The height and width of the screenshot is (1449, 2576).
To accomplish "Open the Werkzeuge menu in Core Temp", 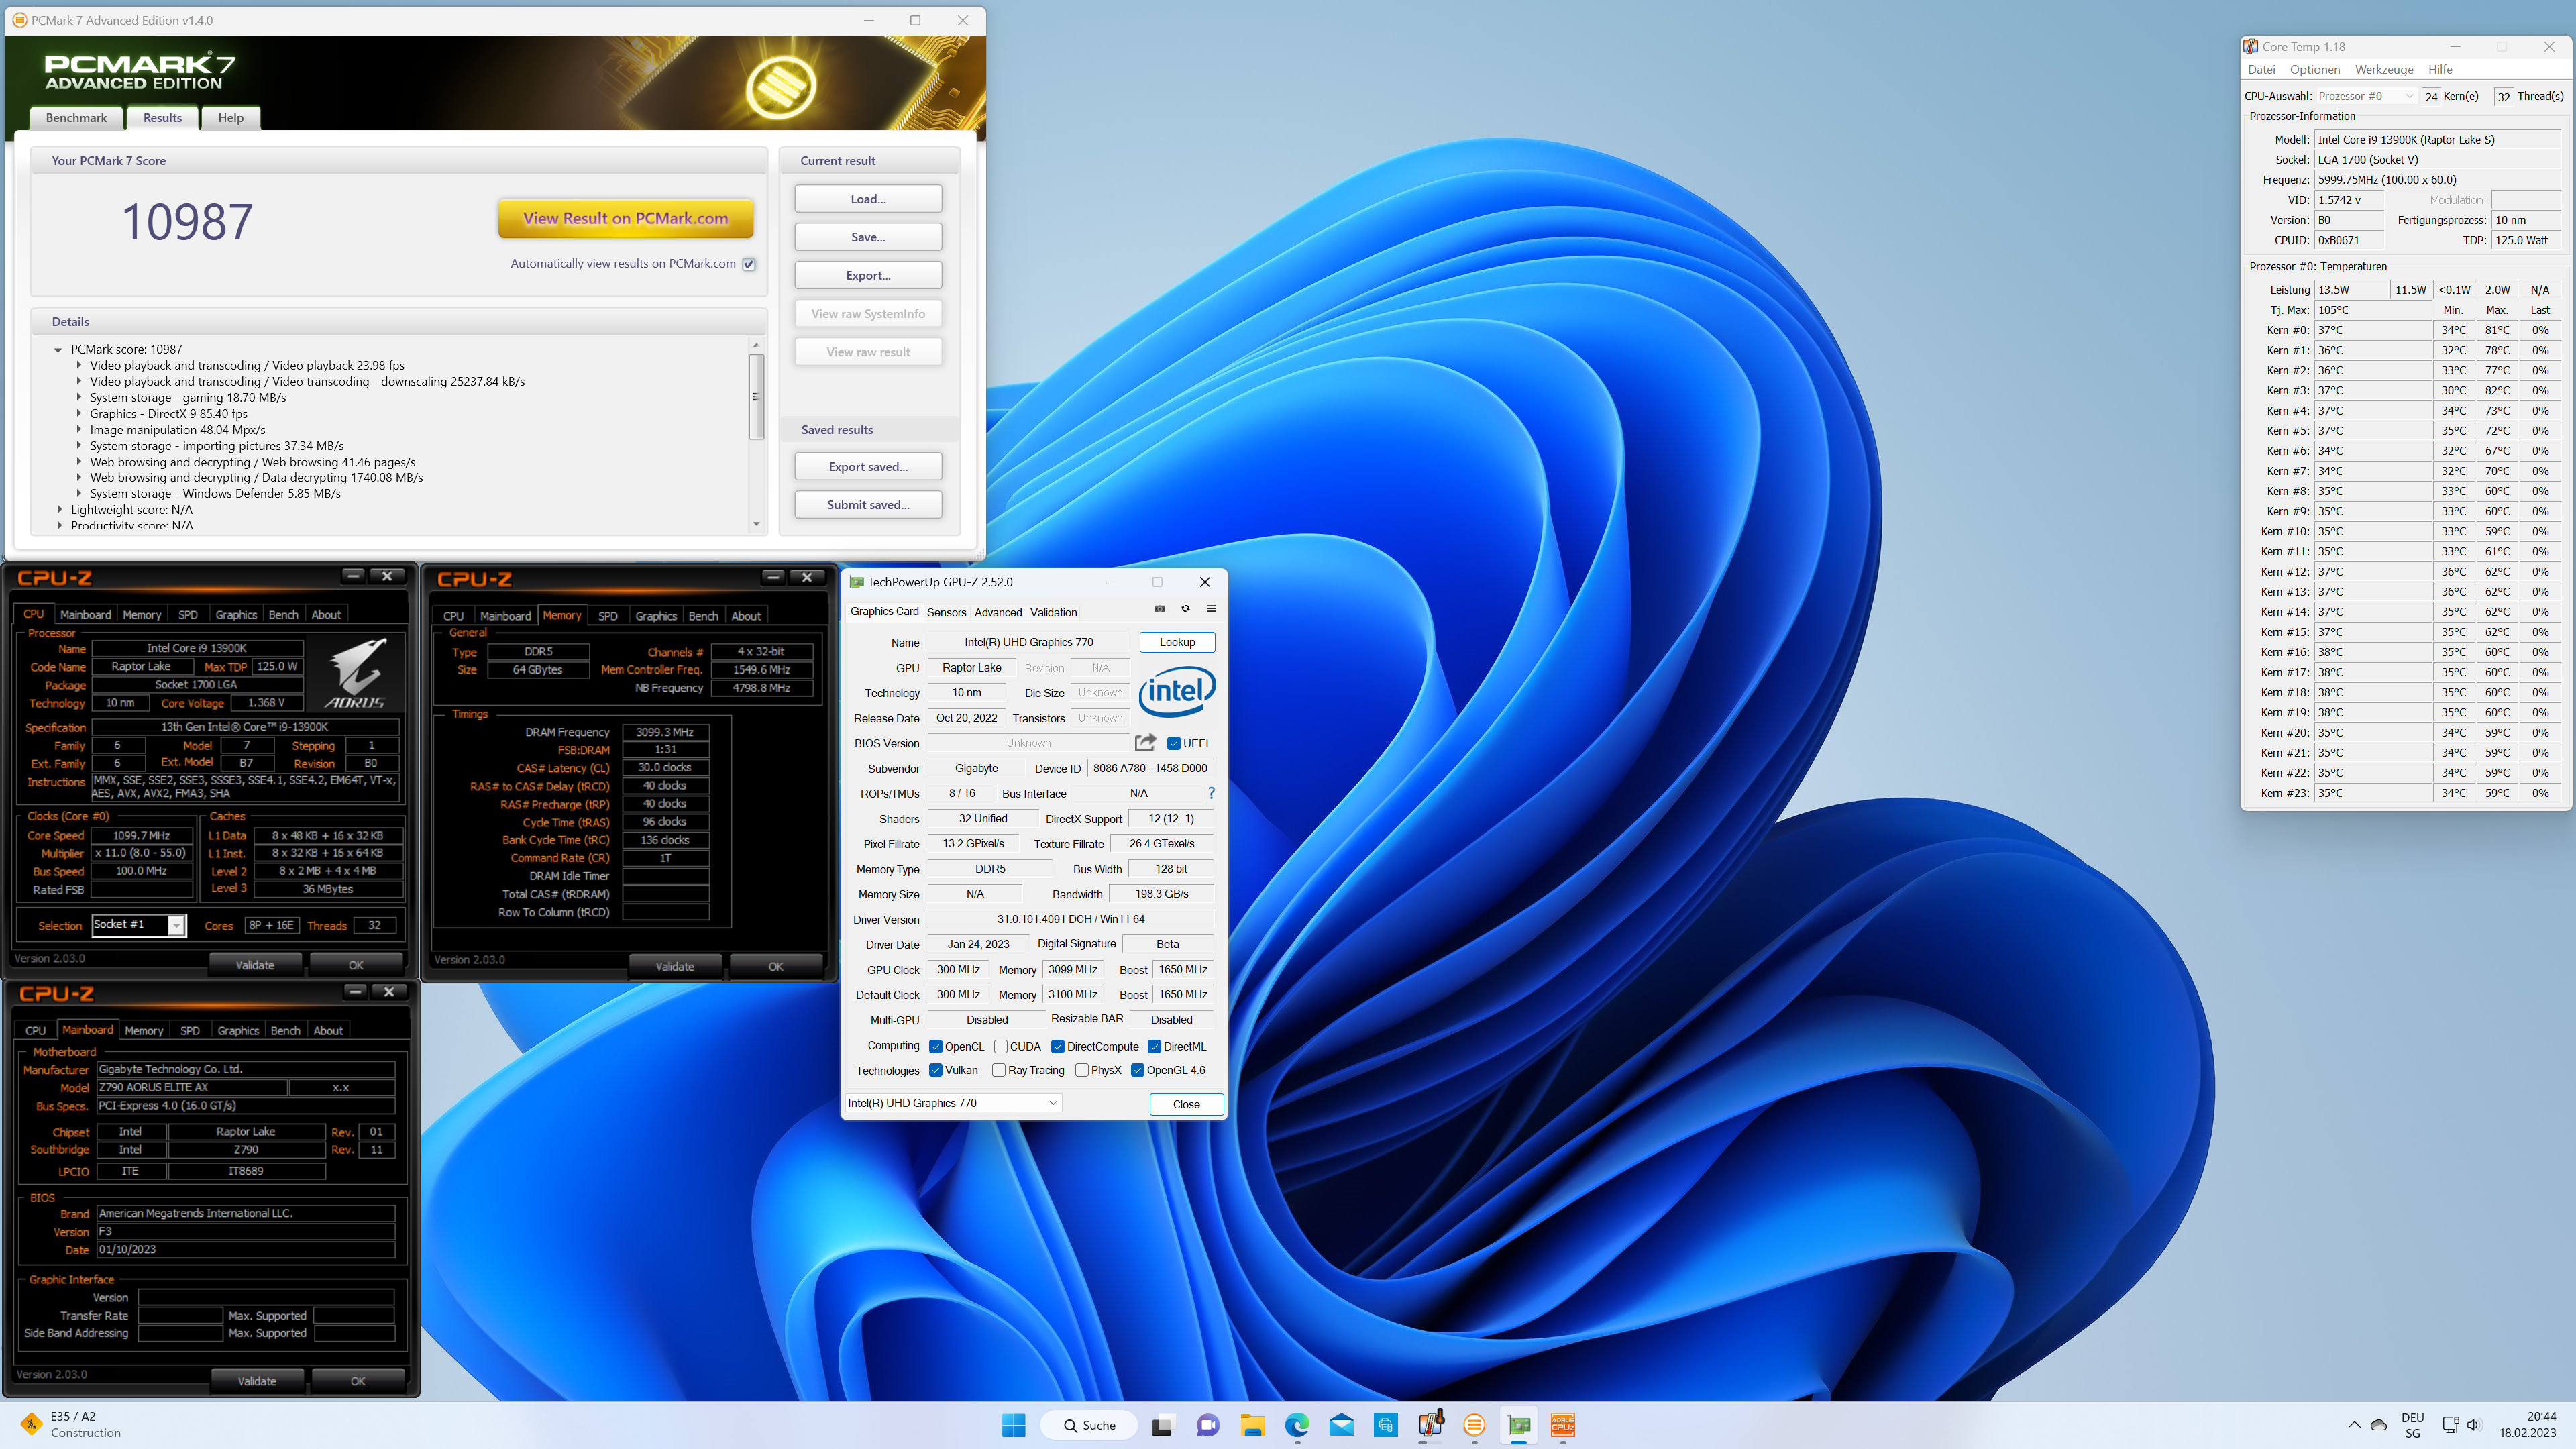I will coord(2384,69).
